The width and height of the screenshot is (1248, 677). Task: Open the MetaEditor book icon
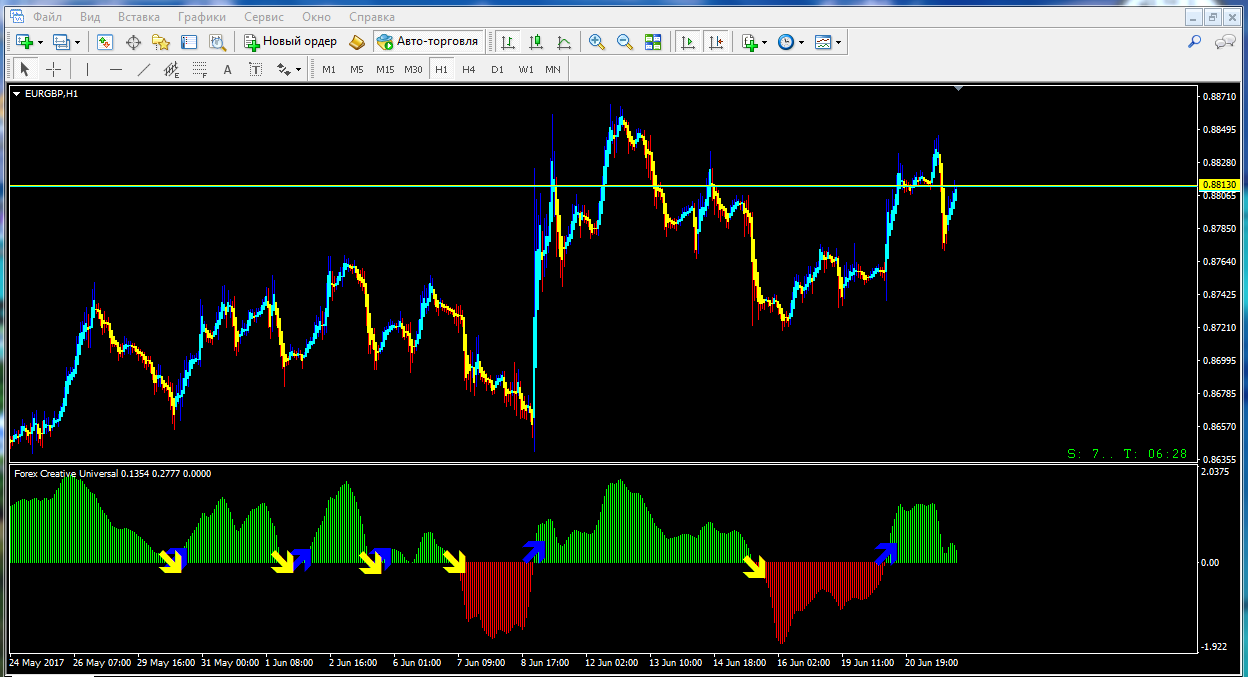(x=356, y=42)
